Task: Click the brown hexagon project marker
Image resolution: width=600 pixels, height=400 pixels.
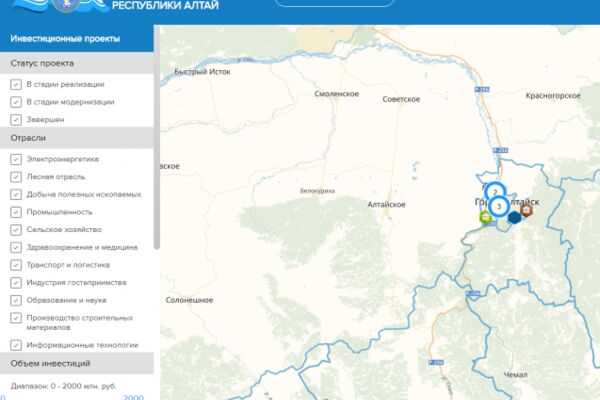Action: coord(527,210)
